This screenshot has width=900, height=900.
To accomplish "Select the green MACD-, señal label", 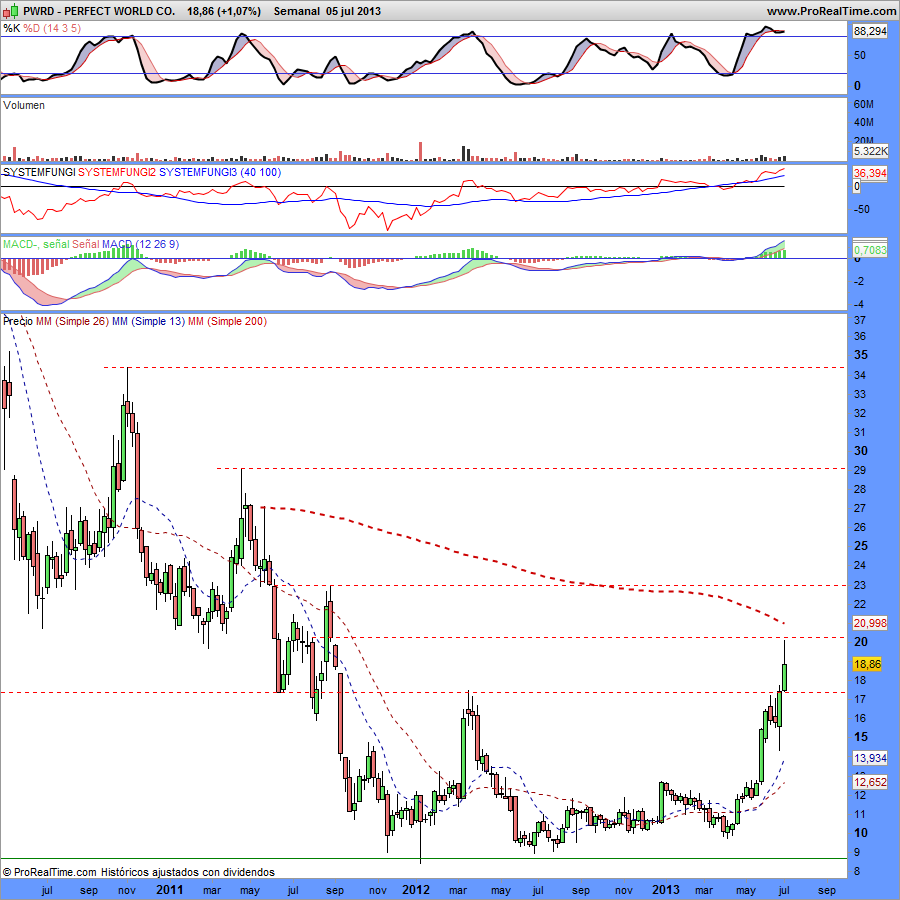I will click(x=36, y=245).
